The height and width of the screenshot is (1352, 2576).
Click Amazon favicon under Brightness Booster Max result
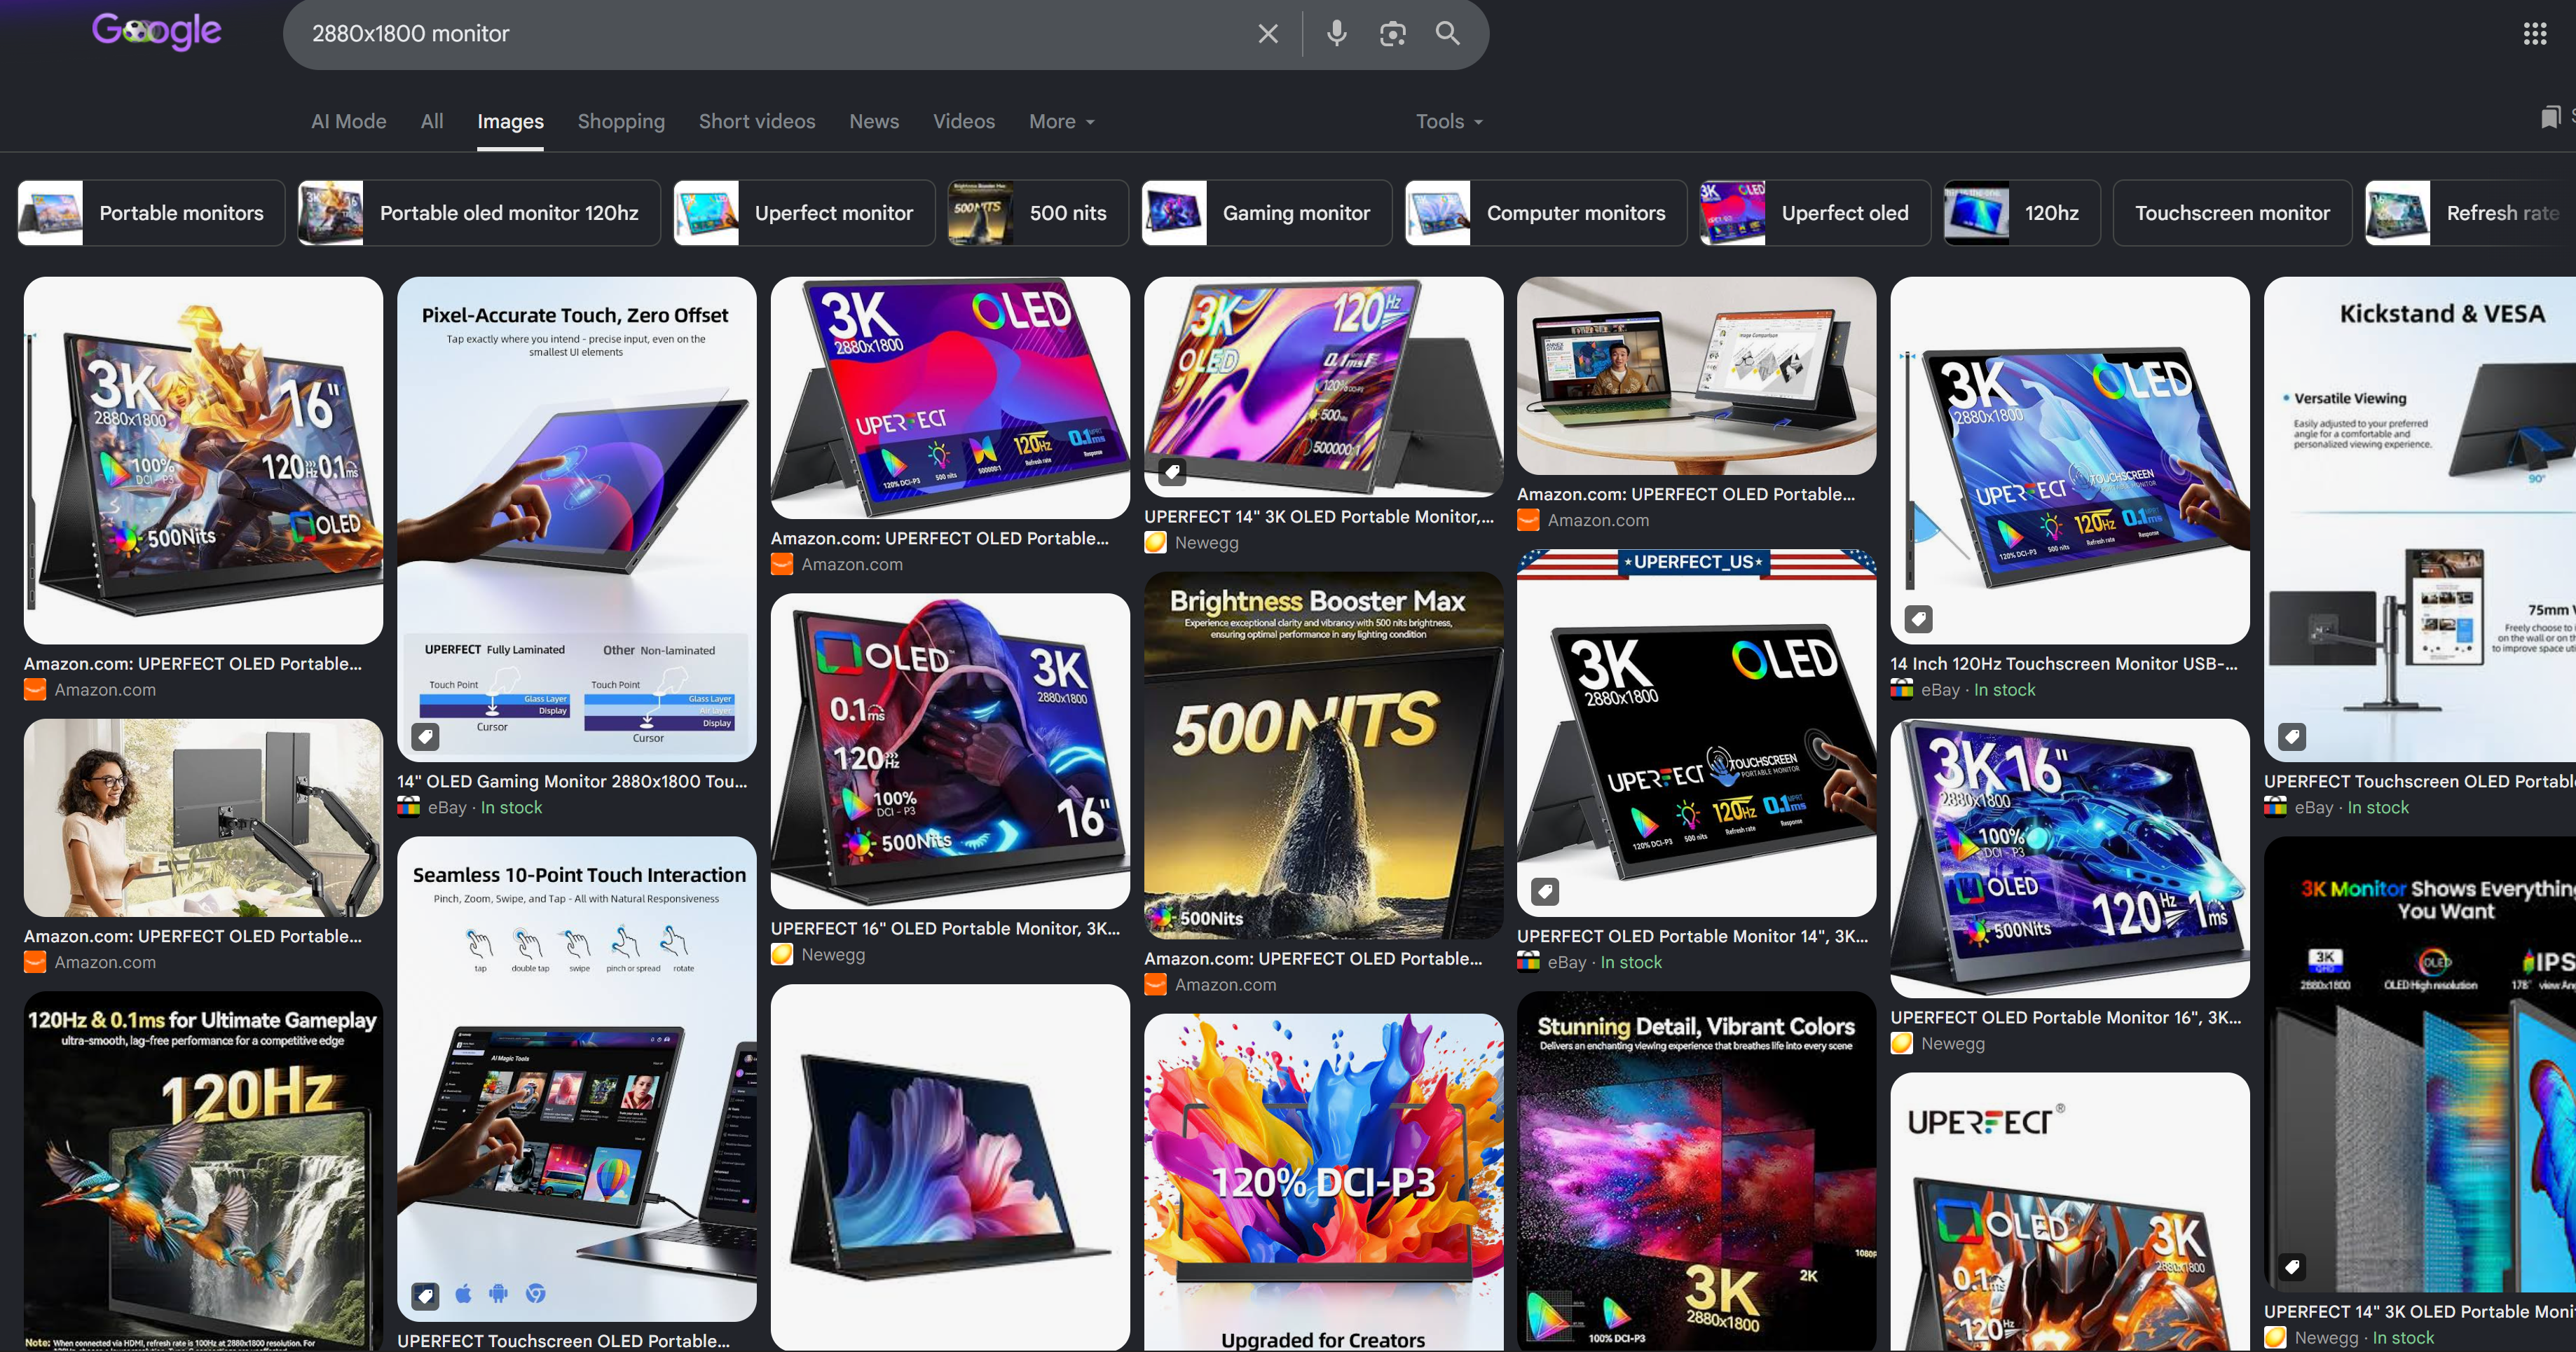coord(1155,985)
